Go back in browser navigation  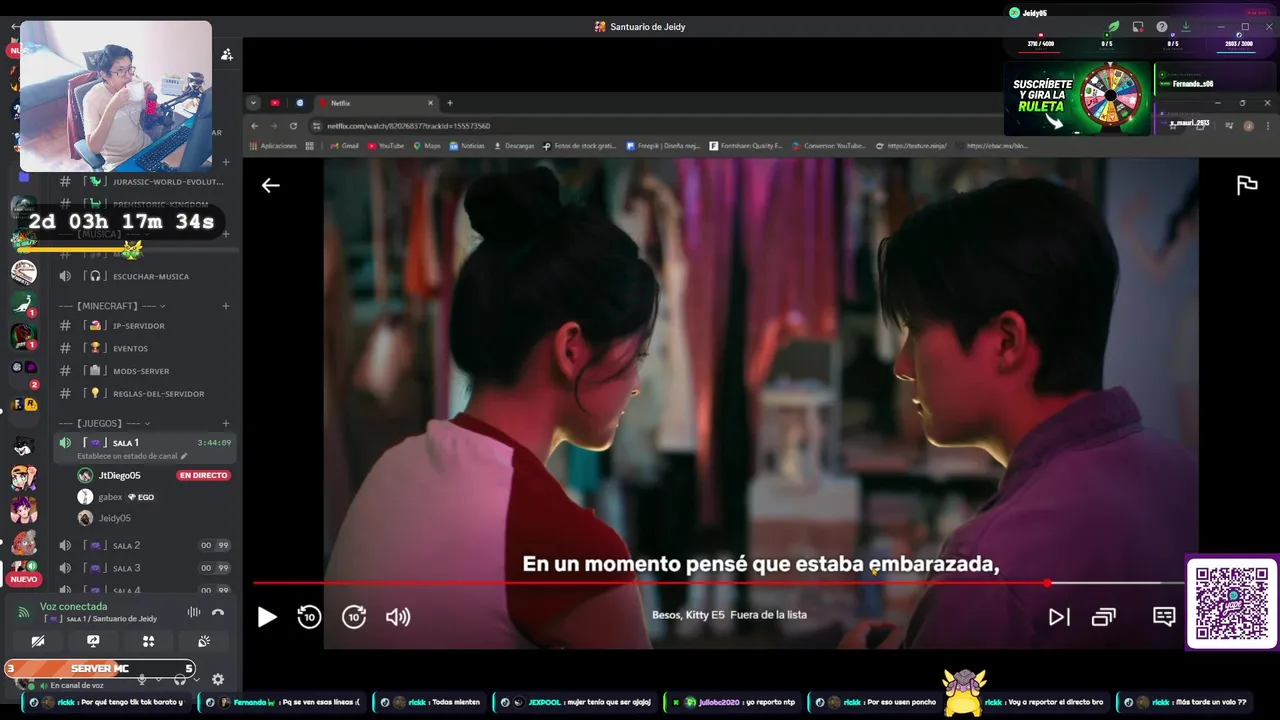coord(254,126)
